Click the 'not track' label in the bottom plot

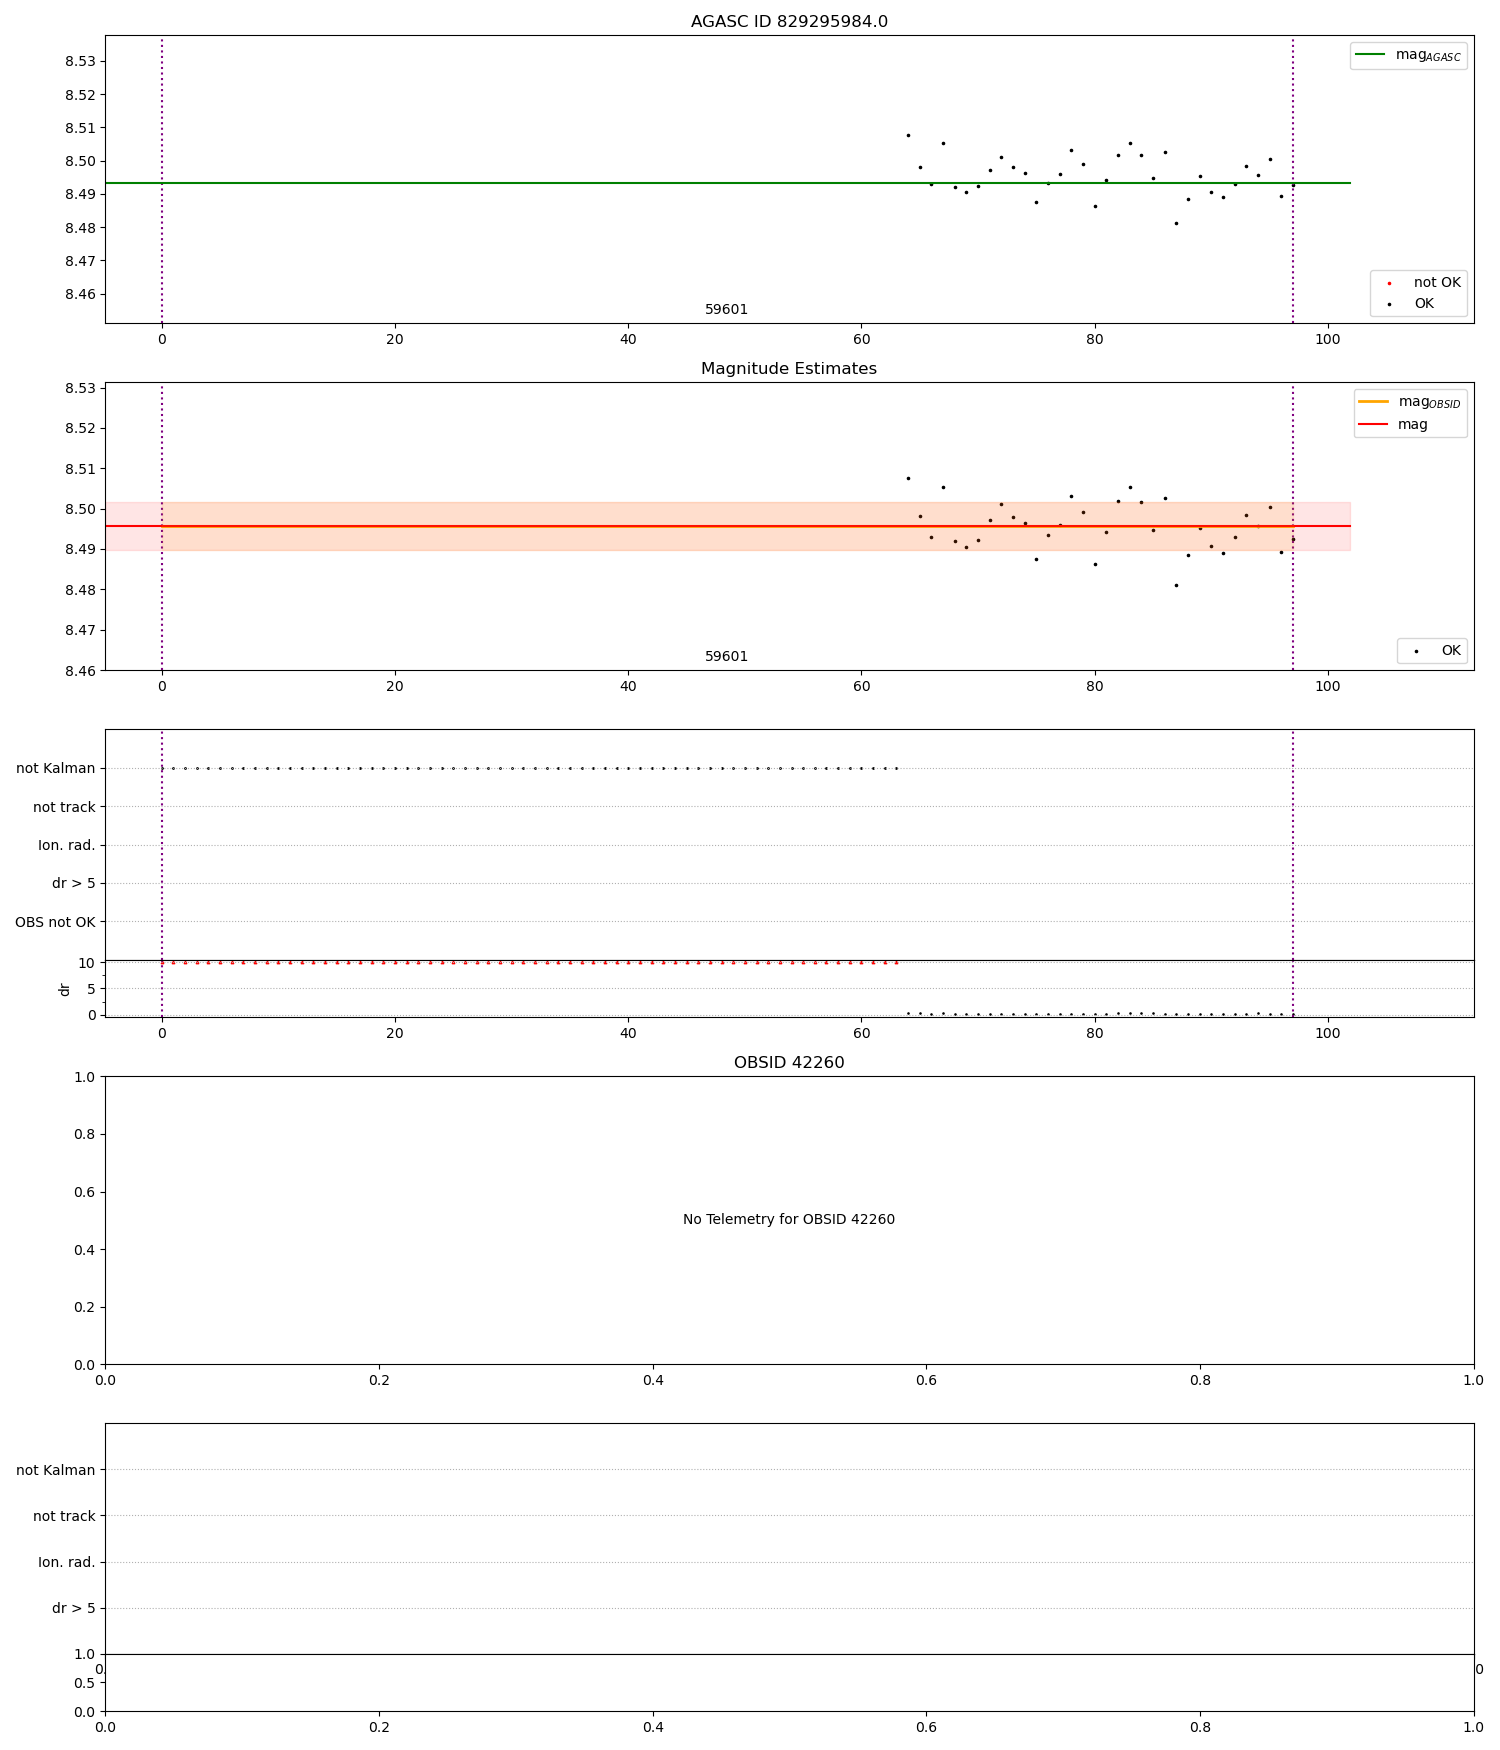(64, 1516)
